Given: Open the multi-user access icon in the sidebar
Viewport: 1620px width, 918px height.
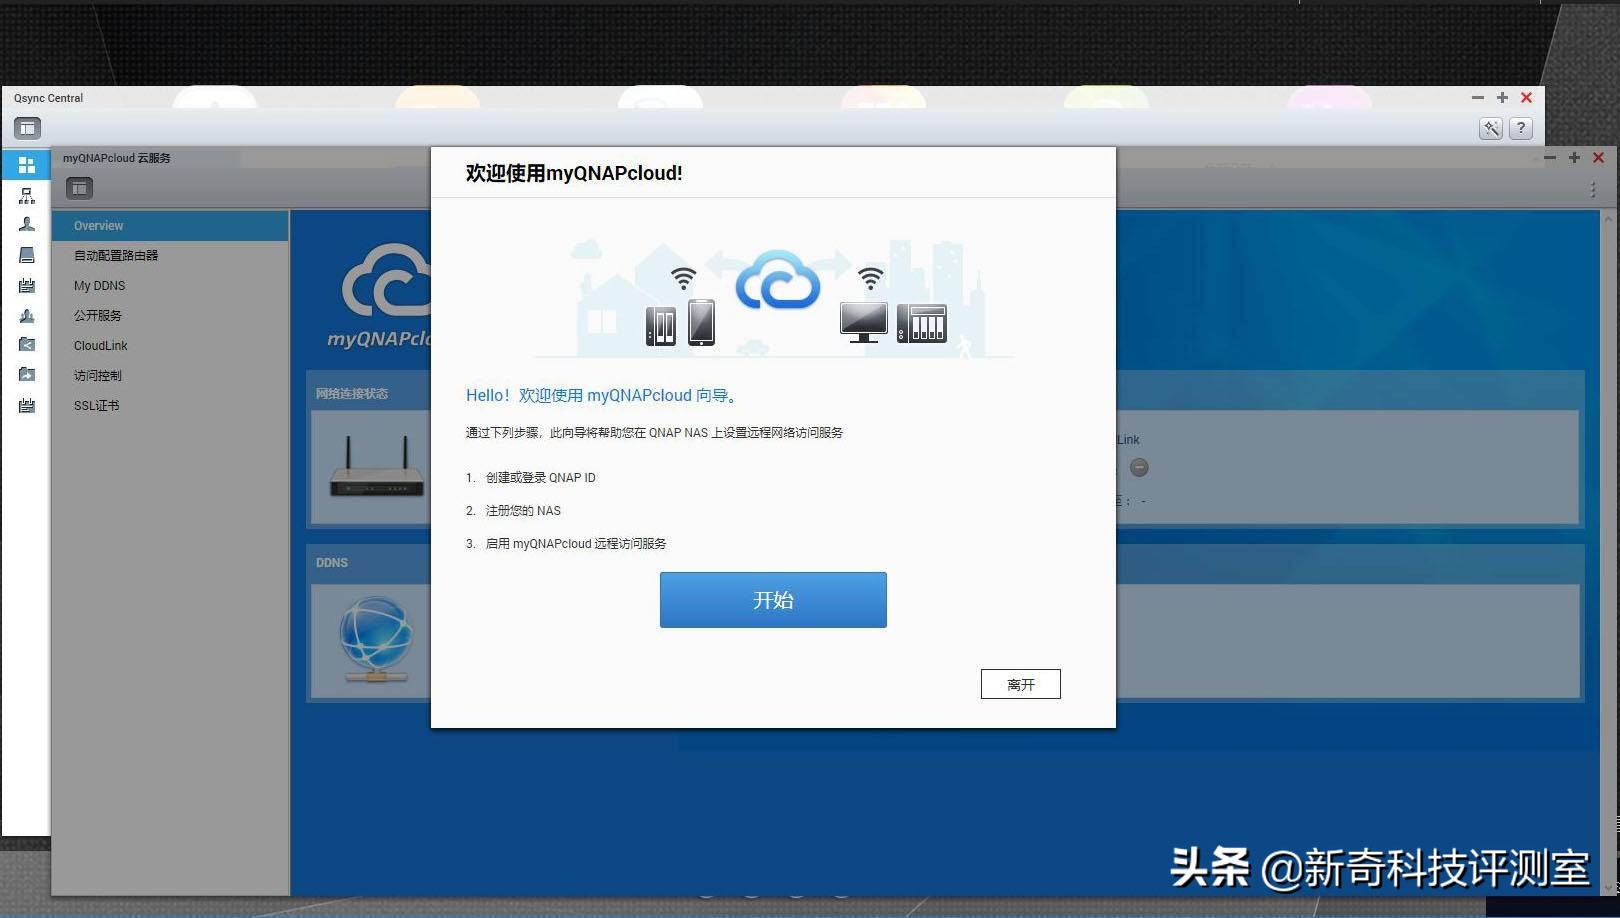Looking at the screenshot, I should (27, 315).
